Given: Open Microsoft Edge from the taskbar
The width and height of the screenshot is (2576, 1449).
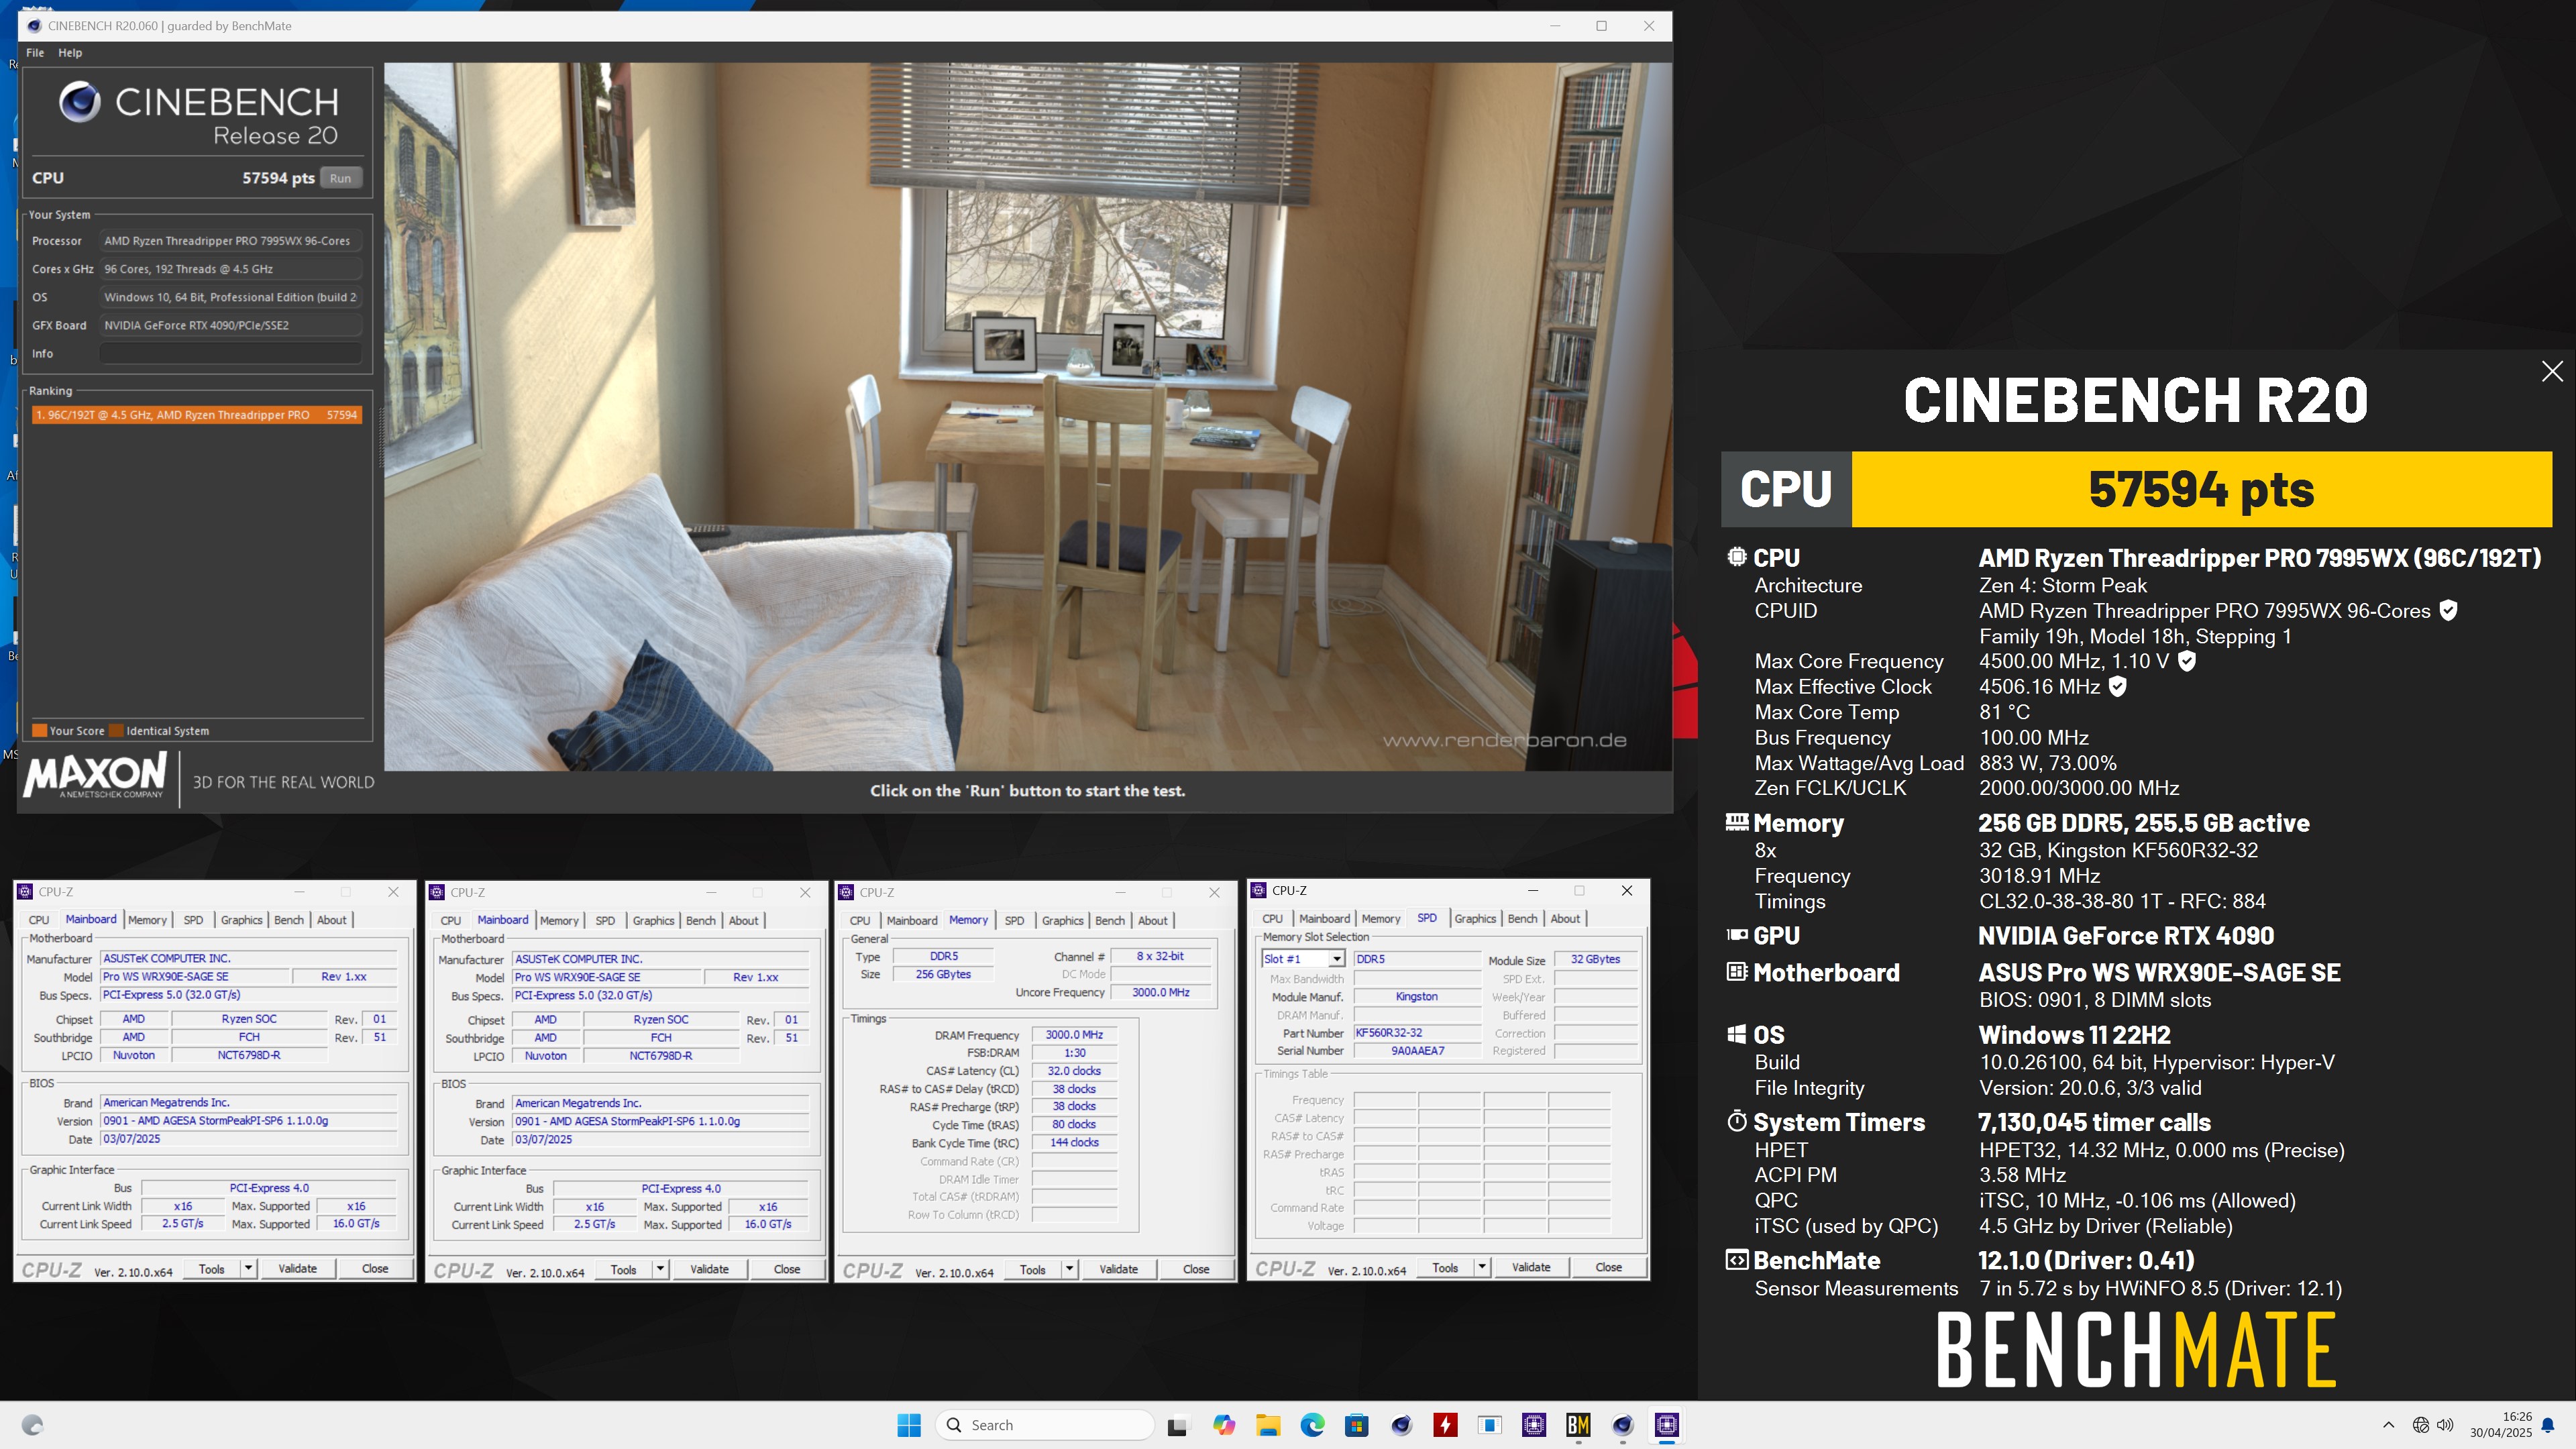Looking at the screenshot, I should click(1312, 1425).
